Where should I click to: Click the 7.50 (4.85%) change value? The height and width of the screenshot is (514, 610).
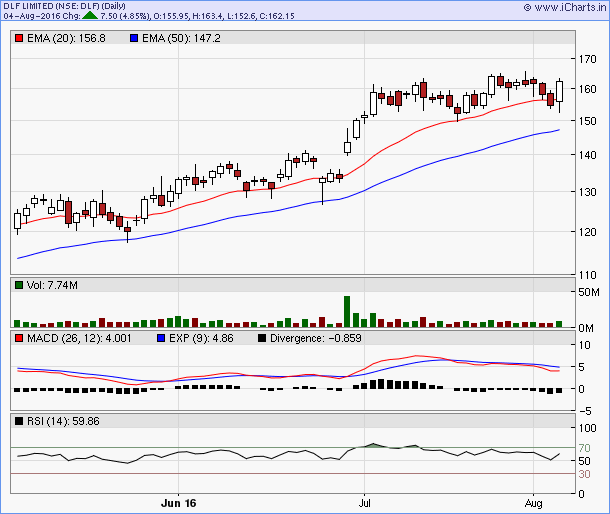point(125,16)
